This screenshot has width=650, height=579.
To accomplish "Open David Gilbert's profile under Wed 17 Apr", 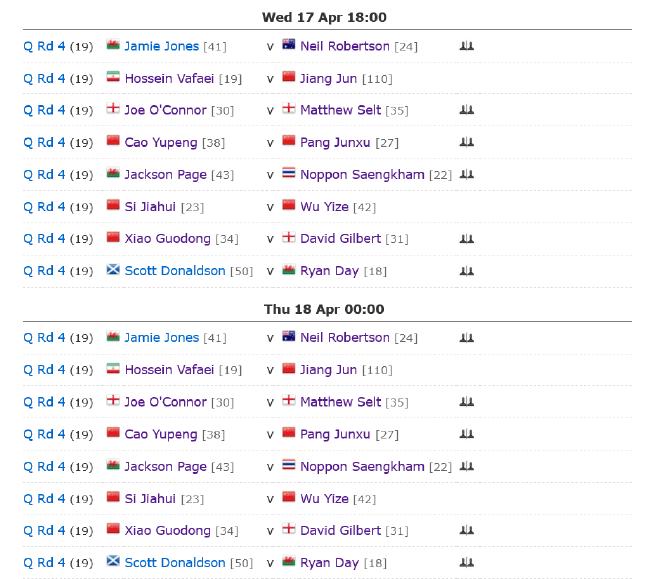I will click(x=340, y=239).
